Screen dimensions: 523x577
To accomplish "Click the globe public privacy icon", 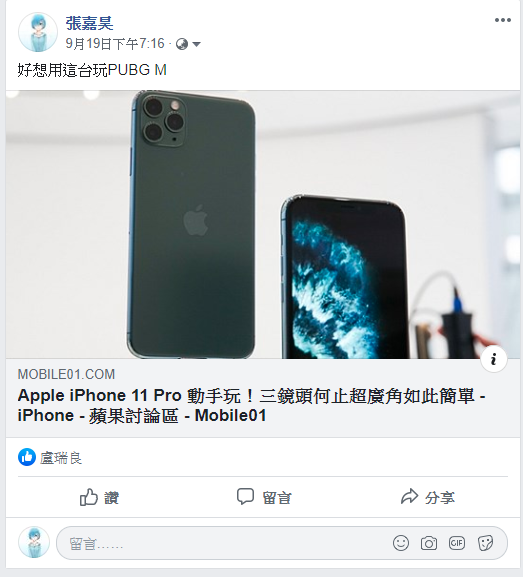I will [182, 44].
